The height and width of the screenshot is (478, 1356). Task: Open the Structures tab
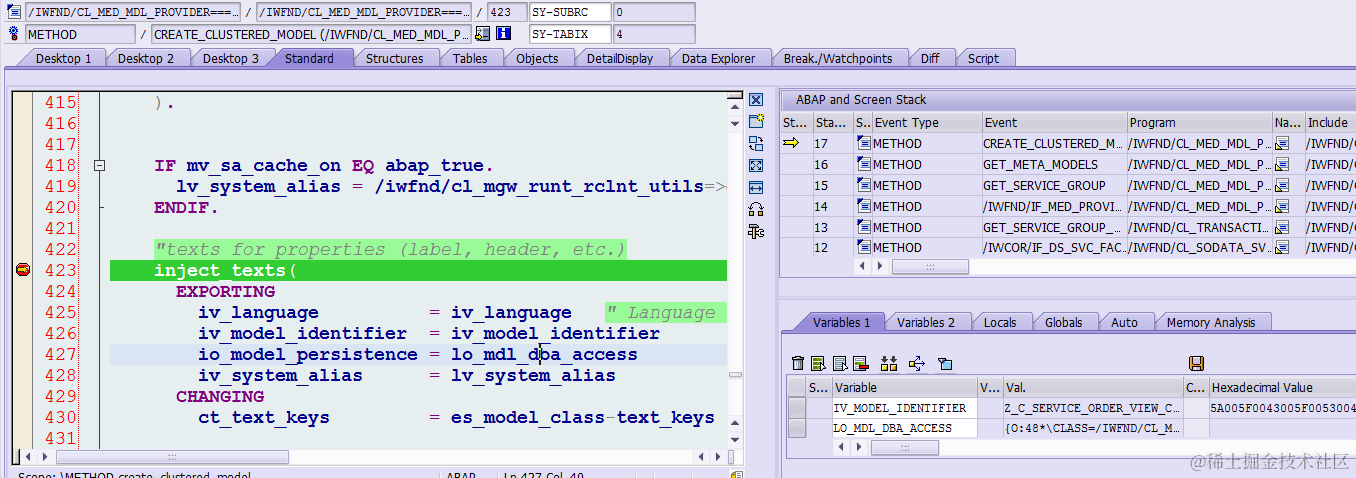pyautogui.click(x=394, y=58)
